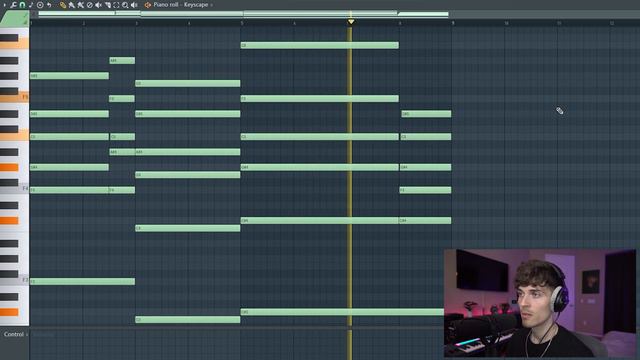Screen dimensions: 640x360
Task: Click the overview scrollbar above the ruler
Action: pos(243,14)
